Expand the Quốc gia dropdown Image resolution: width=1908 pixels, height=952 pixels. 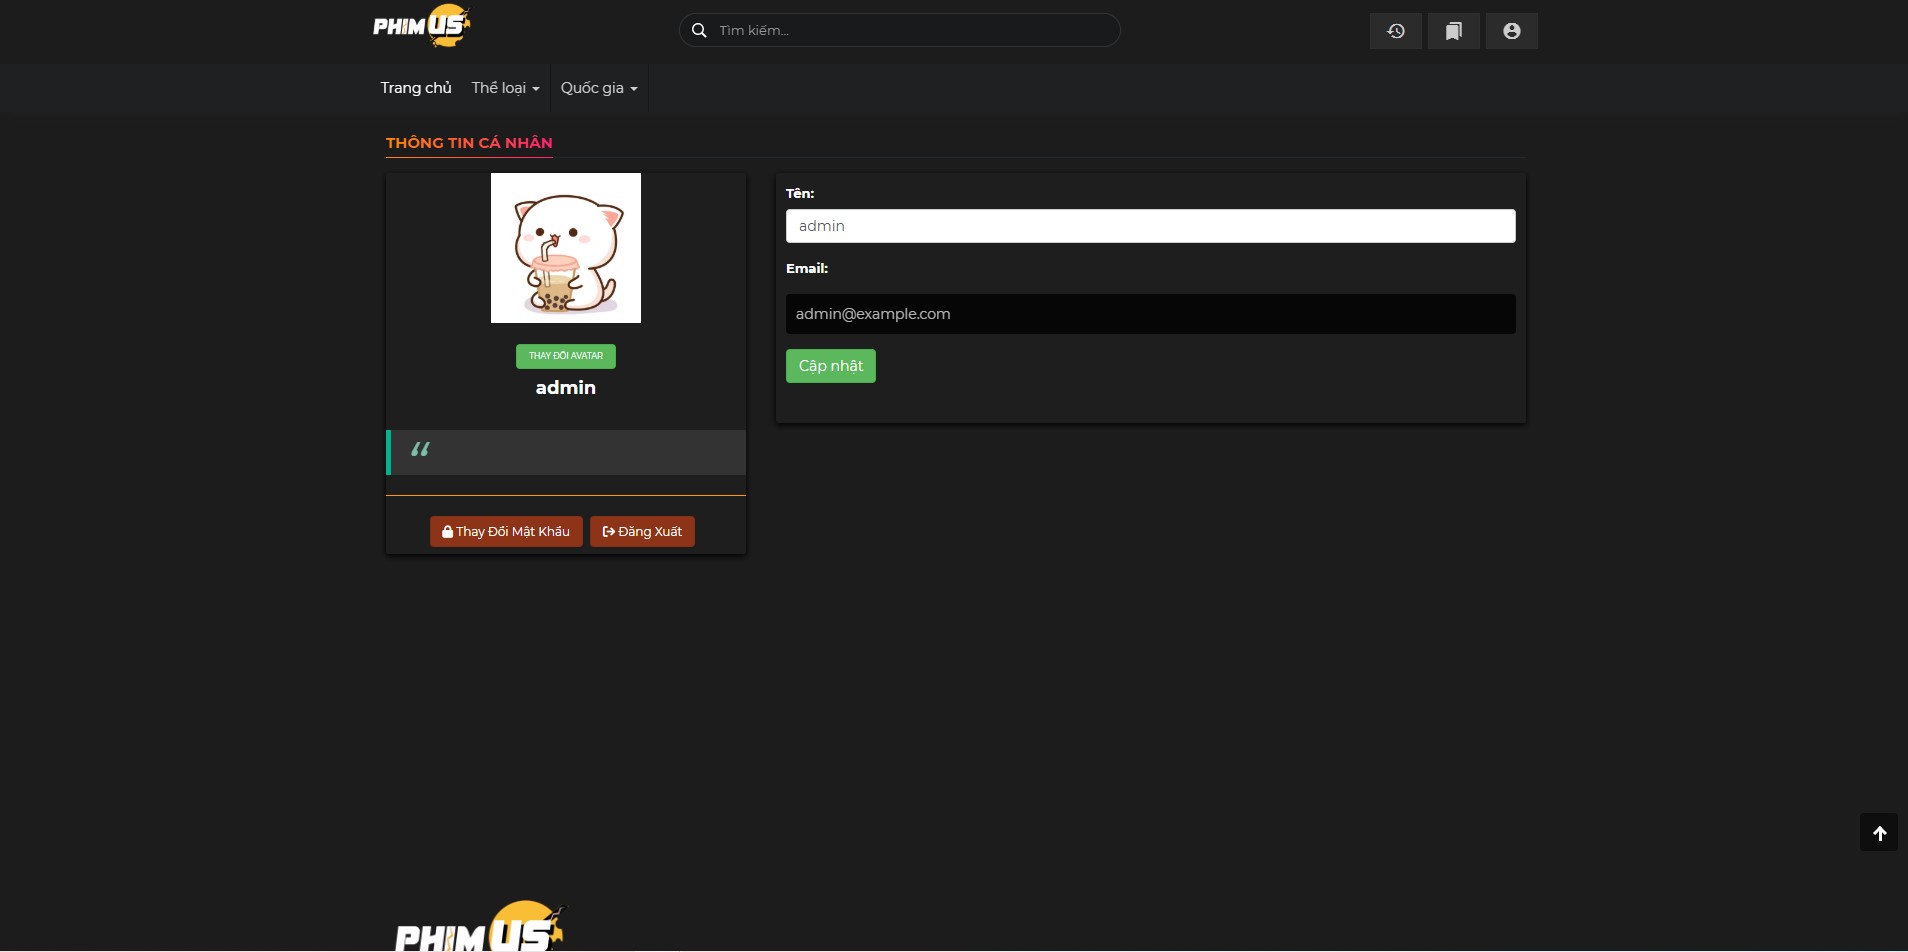coord(598,88)
